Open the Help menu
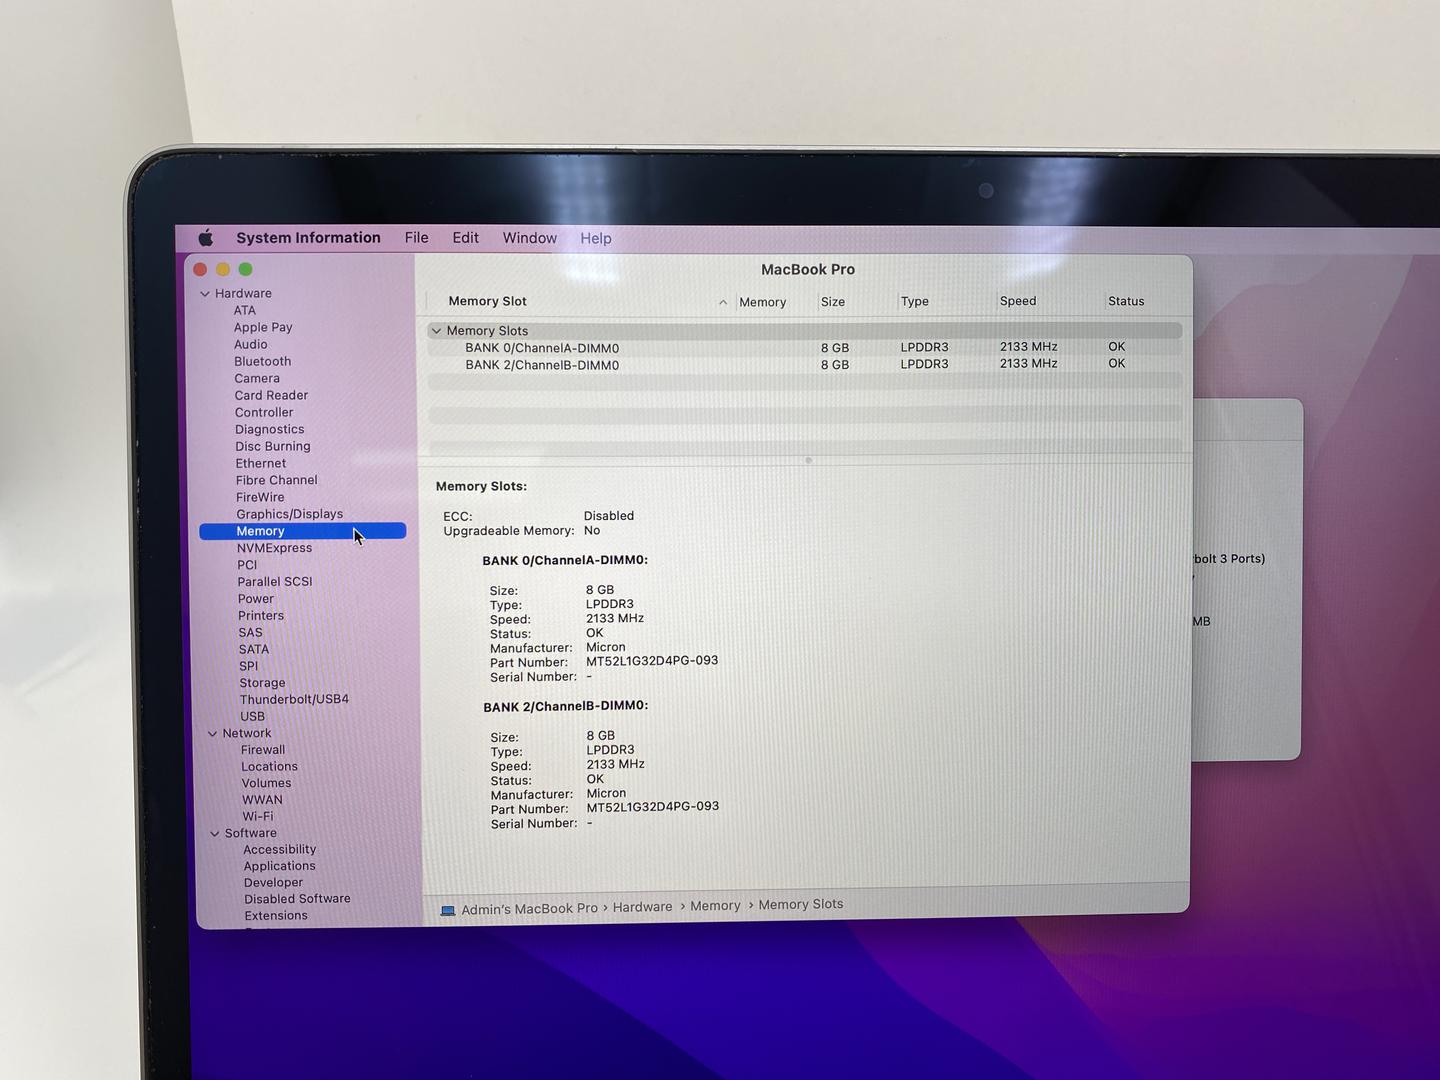The height and width of the screenshot is (1080, 1440). pos(596,238)
